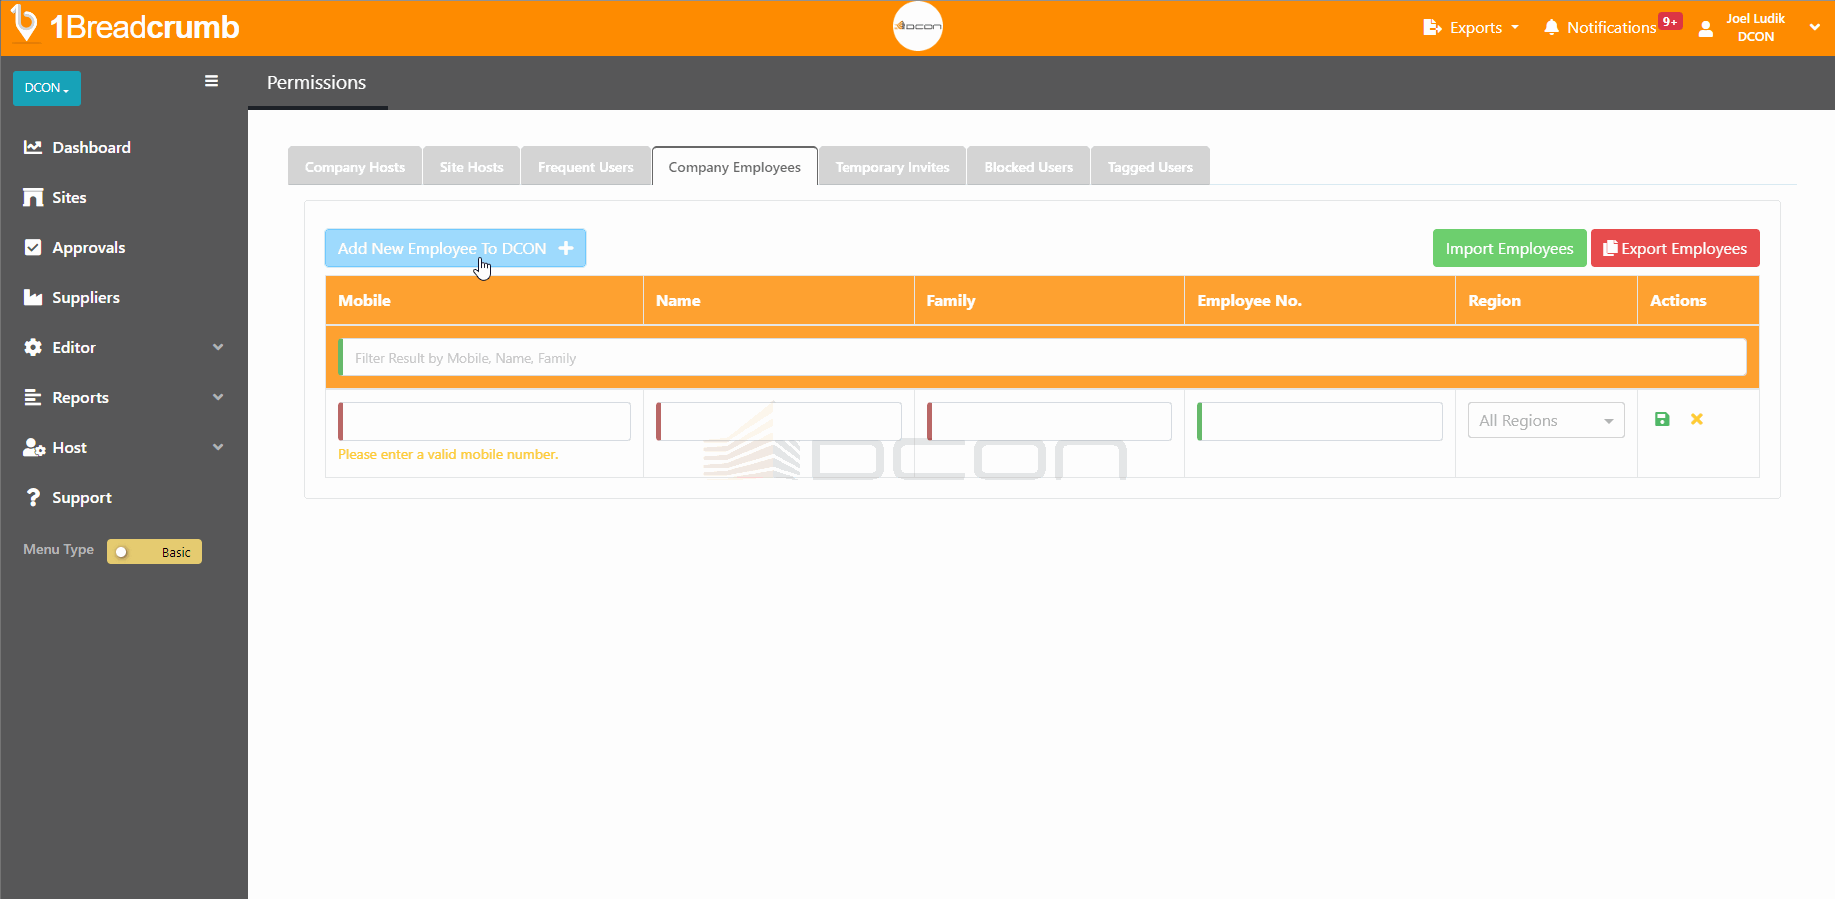The width and height of the screenshot is (1835, 899).
Task: Click the yellow cancel X icon
Action: click(1696, 420)
